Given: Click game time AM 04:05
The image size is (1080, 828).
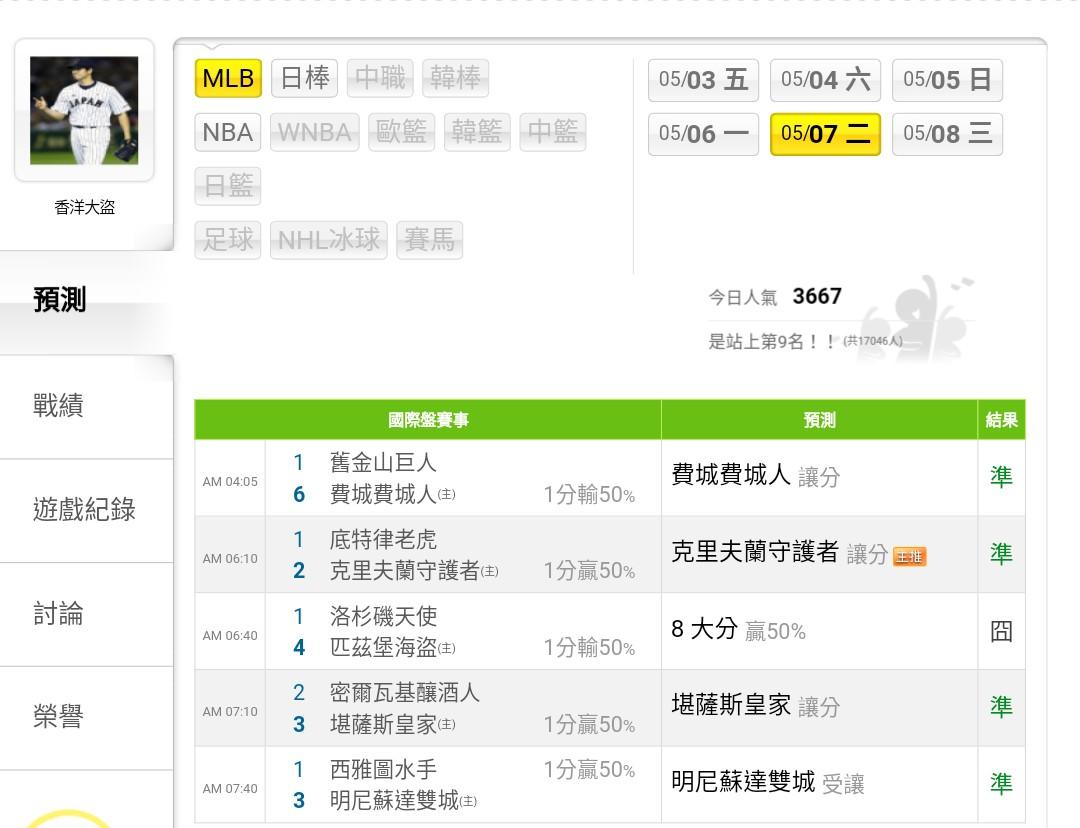Looking at the screenshot, I should click(x=230, y=482).
